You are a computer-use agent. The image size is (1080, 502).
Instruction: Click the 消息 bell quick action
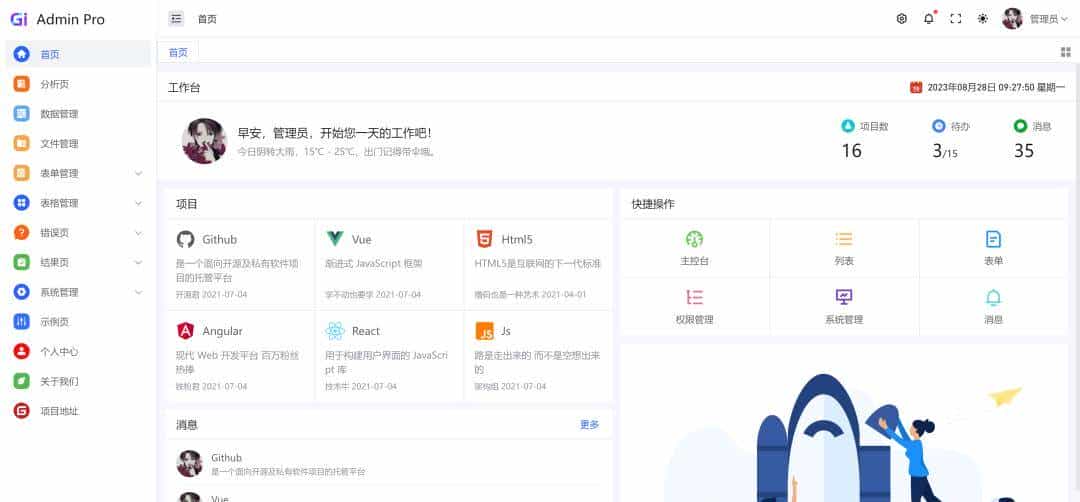click(993, 307)
